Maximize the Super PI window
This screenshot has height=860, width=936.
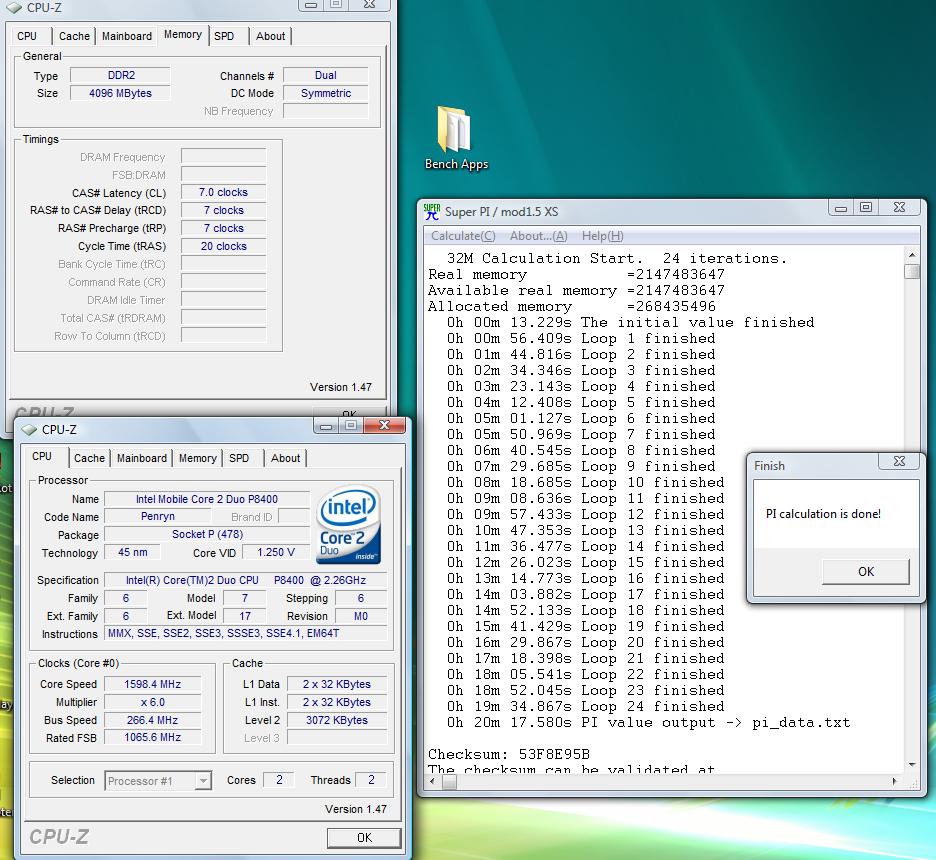866,208
